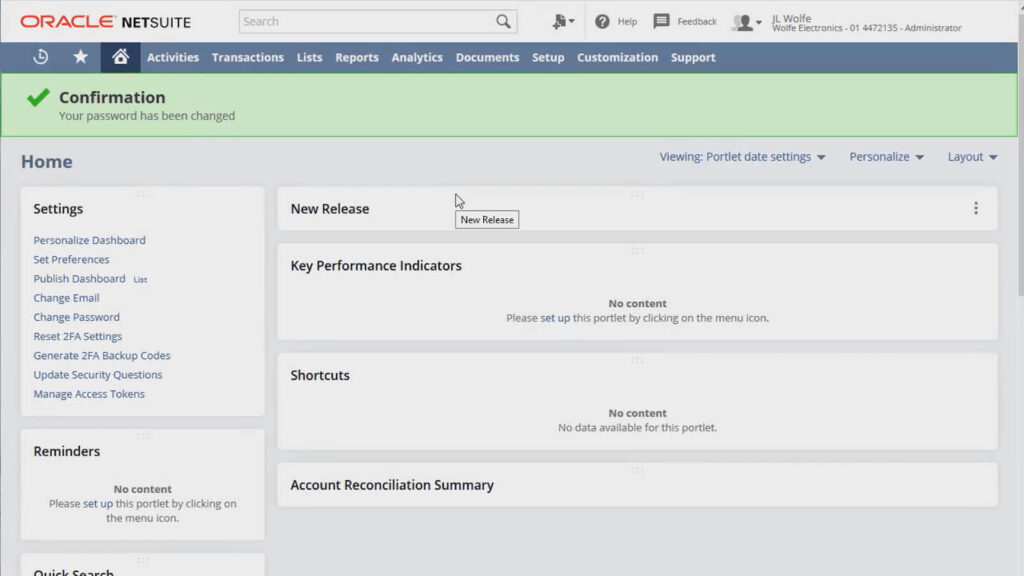Click the Personalize Dashboard link
The image size is (1024, 576).
[x=89, y=240]
